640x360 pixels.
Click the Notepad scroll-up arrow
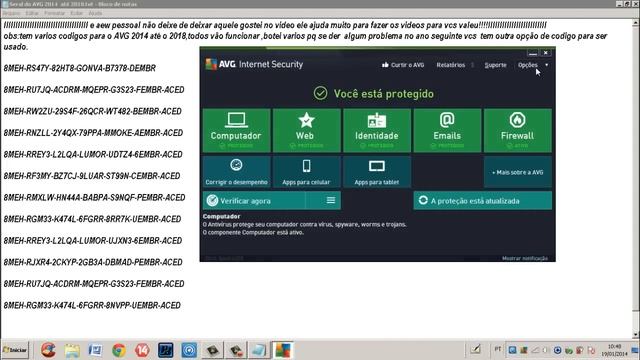636,22
